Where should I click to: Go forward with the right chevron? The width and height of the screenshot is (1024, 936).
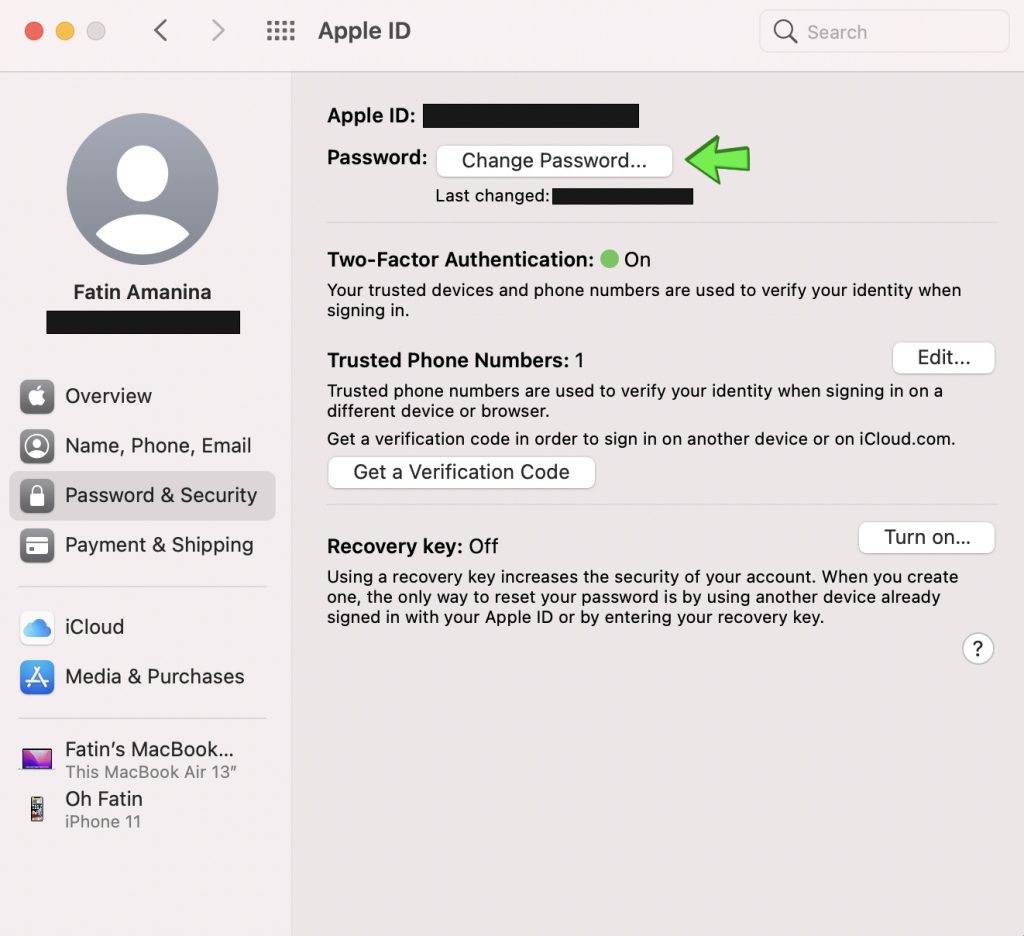pos(218,31)
